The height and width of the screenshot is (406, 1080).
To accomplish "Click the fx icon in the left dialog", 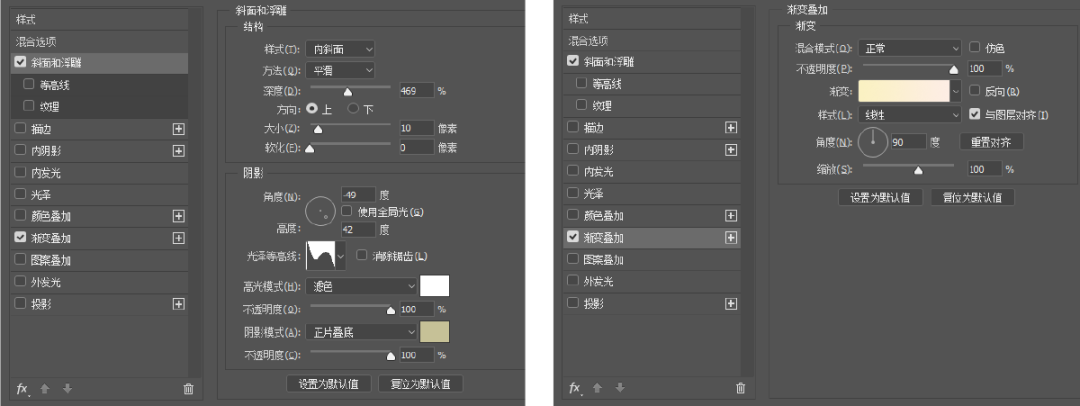I will point(22,387).
